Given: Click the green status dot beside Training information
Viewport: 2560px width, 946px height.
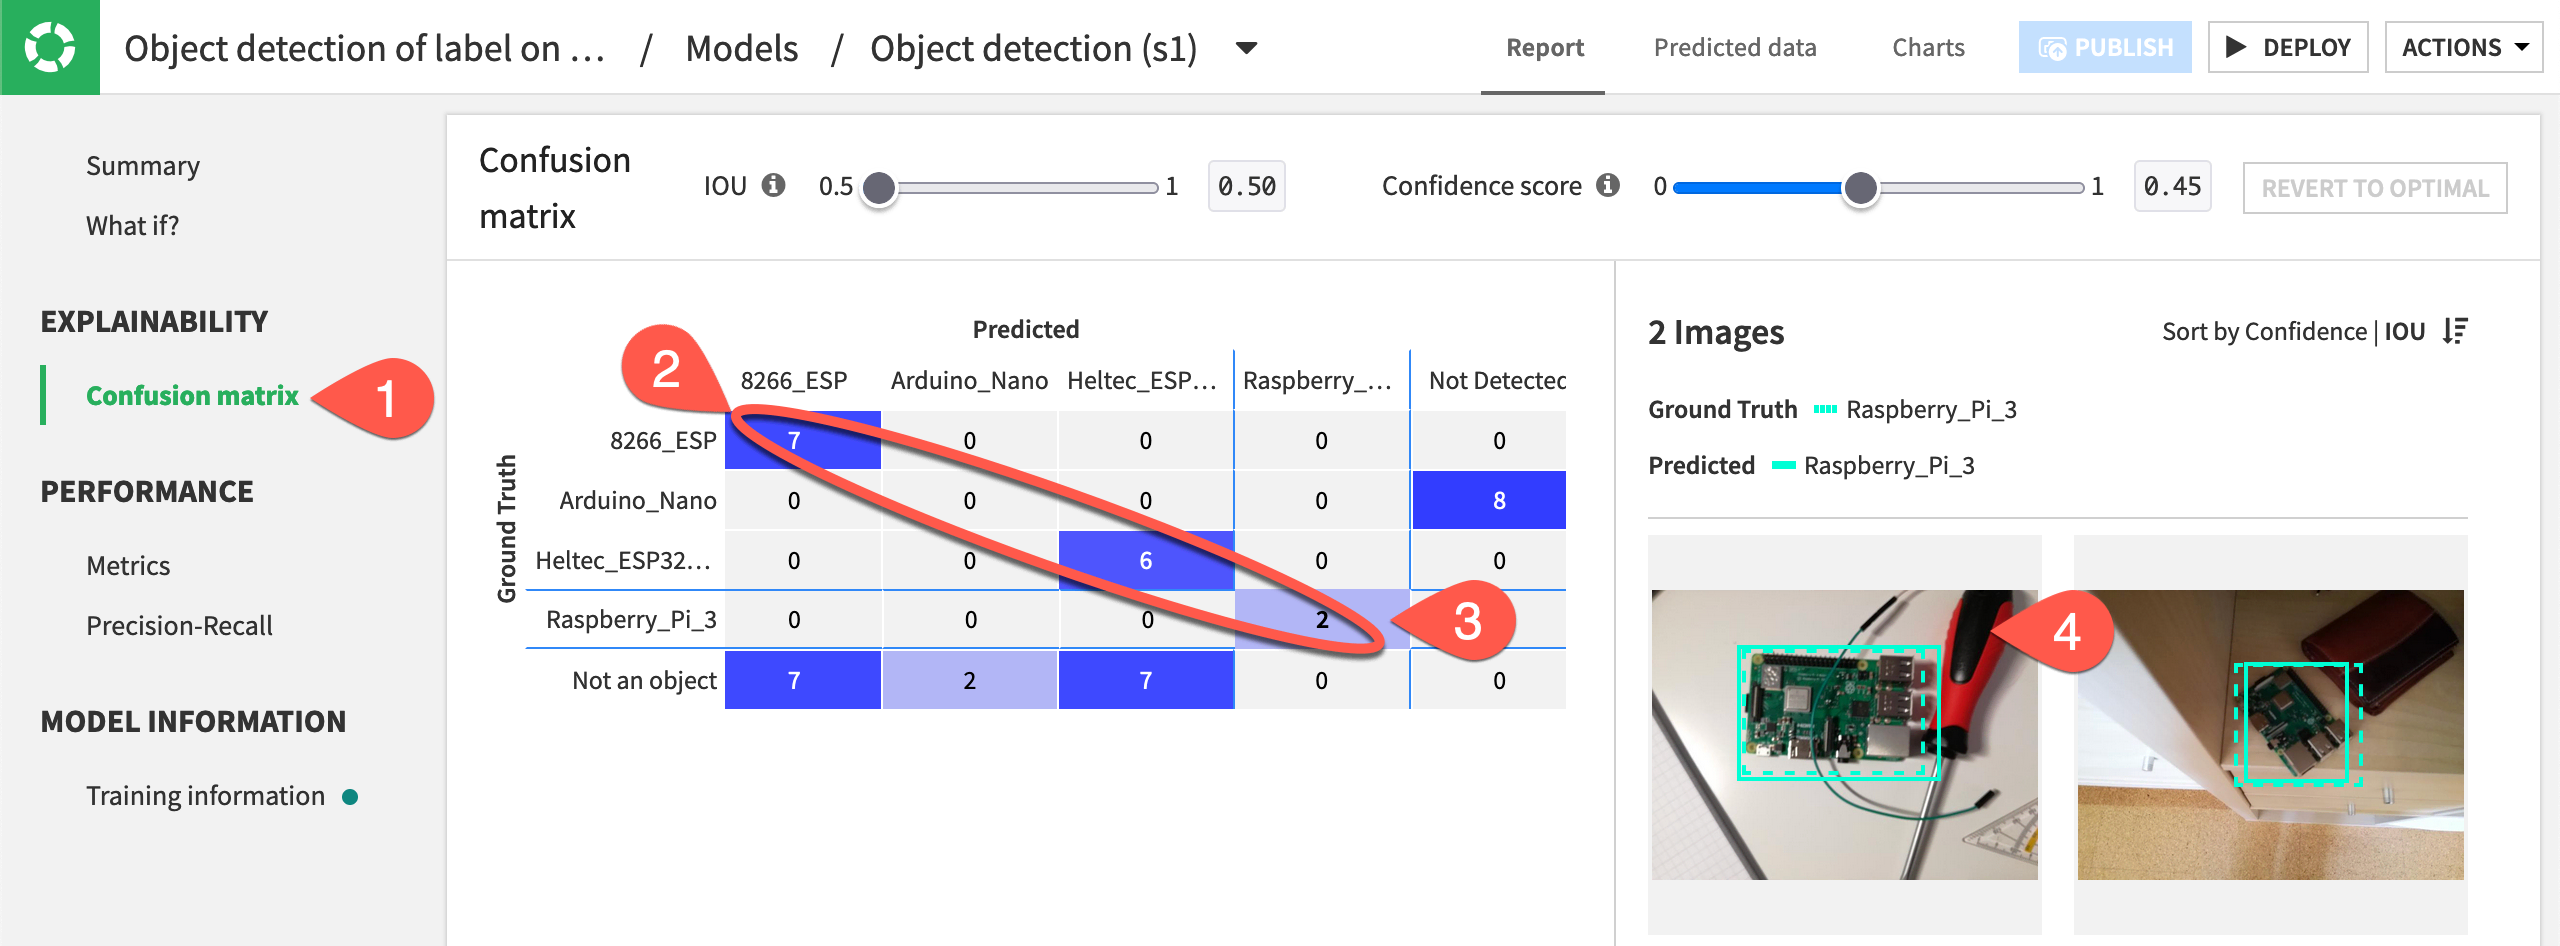Looking at the screenshot, I should click(352, 796).
